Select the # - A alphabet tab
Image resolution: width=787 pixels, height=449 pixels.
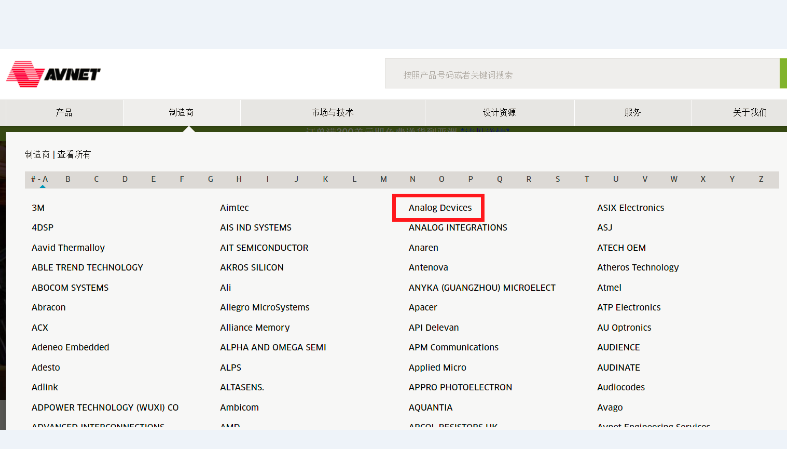(40, 179)
